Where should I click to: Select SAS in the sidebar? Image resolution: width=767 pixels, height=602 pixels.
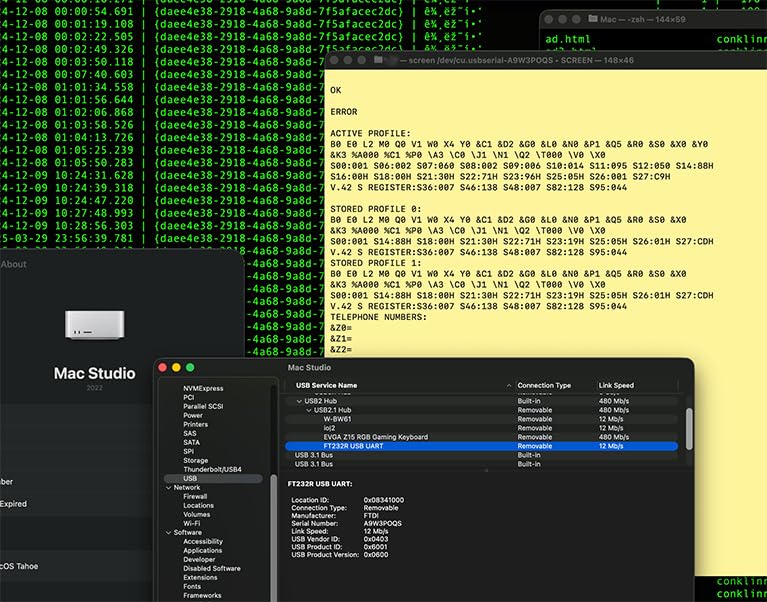coord(189,433)
